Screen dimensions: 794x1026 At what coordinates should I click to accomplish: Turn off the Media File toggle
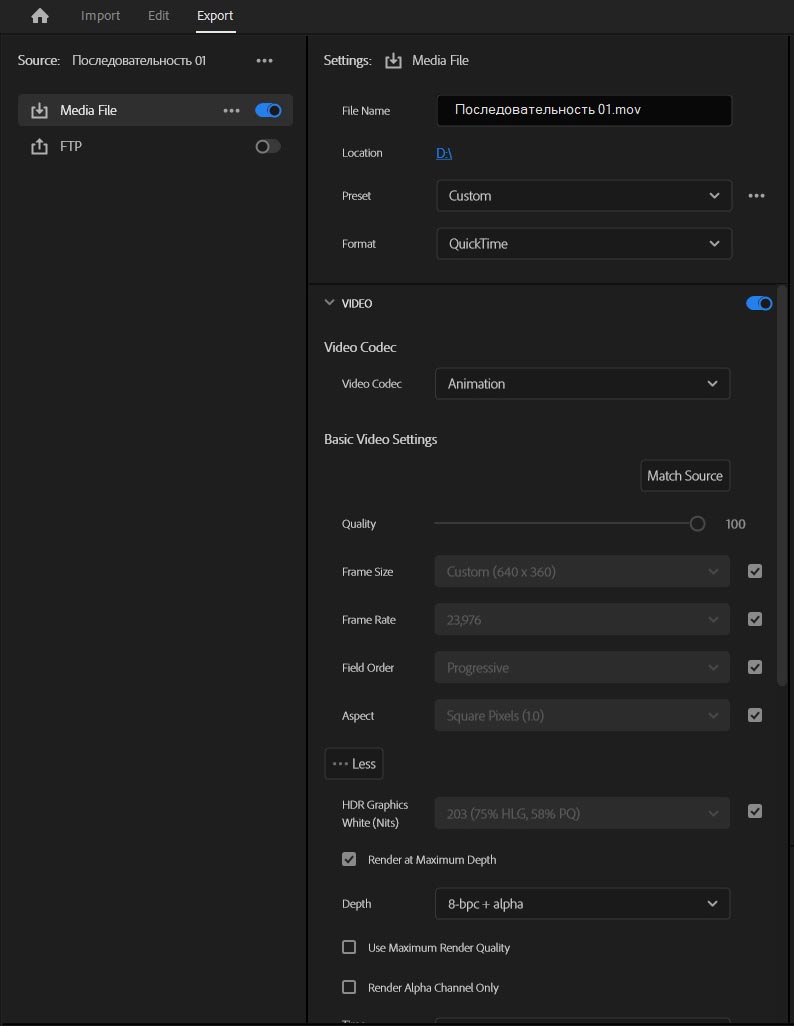coord(268,111)
